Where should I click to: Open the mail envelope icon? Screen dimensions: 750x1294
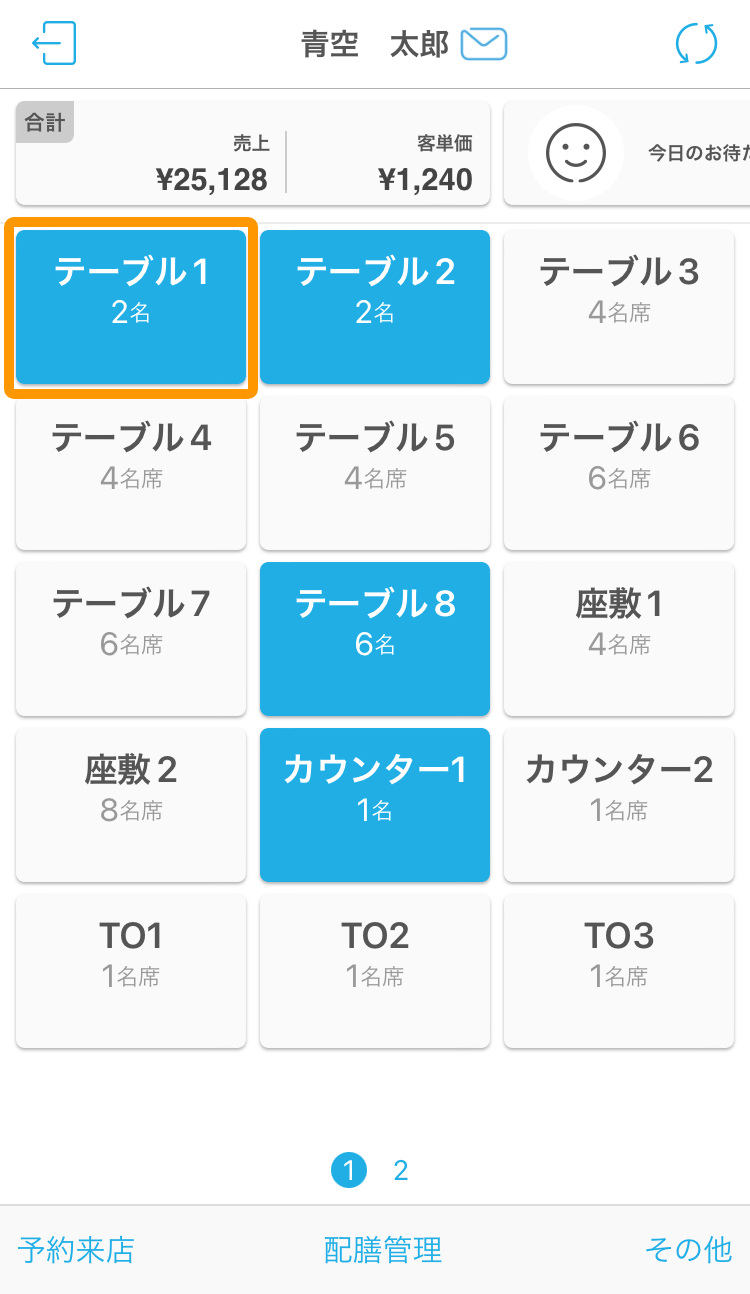(x=484, y=44)
